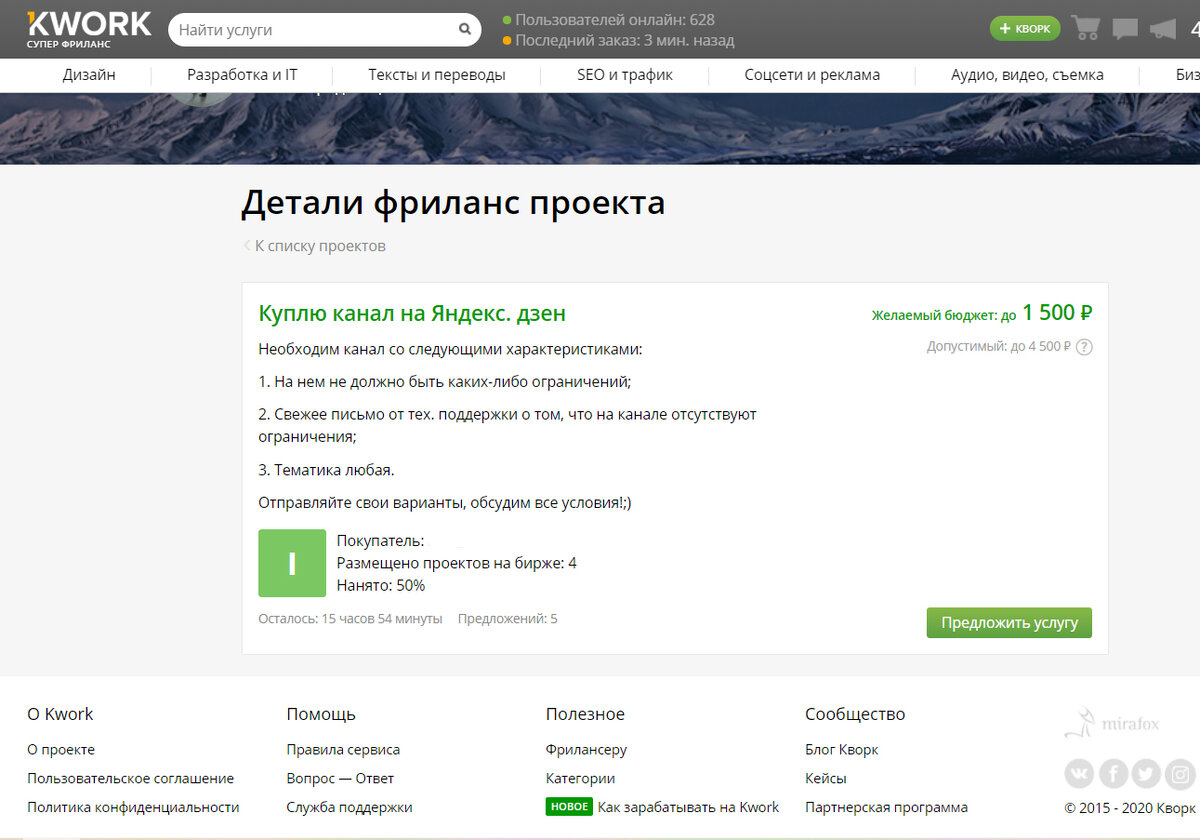Open Вопрос — Ответ link
This screenshot has height=840, width=1200.
[340, 778]
